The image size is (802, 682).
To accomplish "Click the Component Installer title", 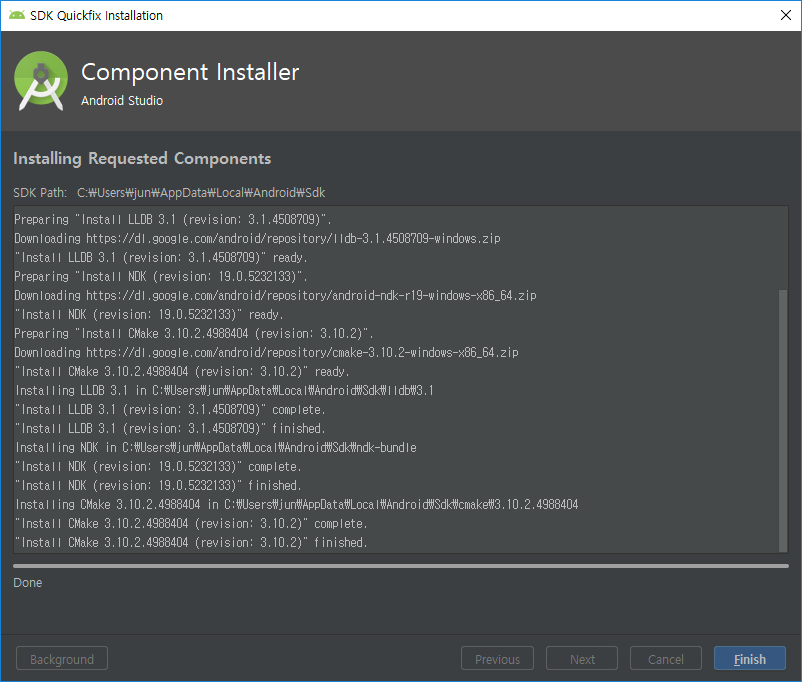I will click(190, 72).
